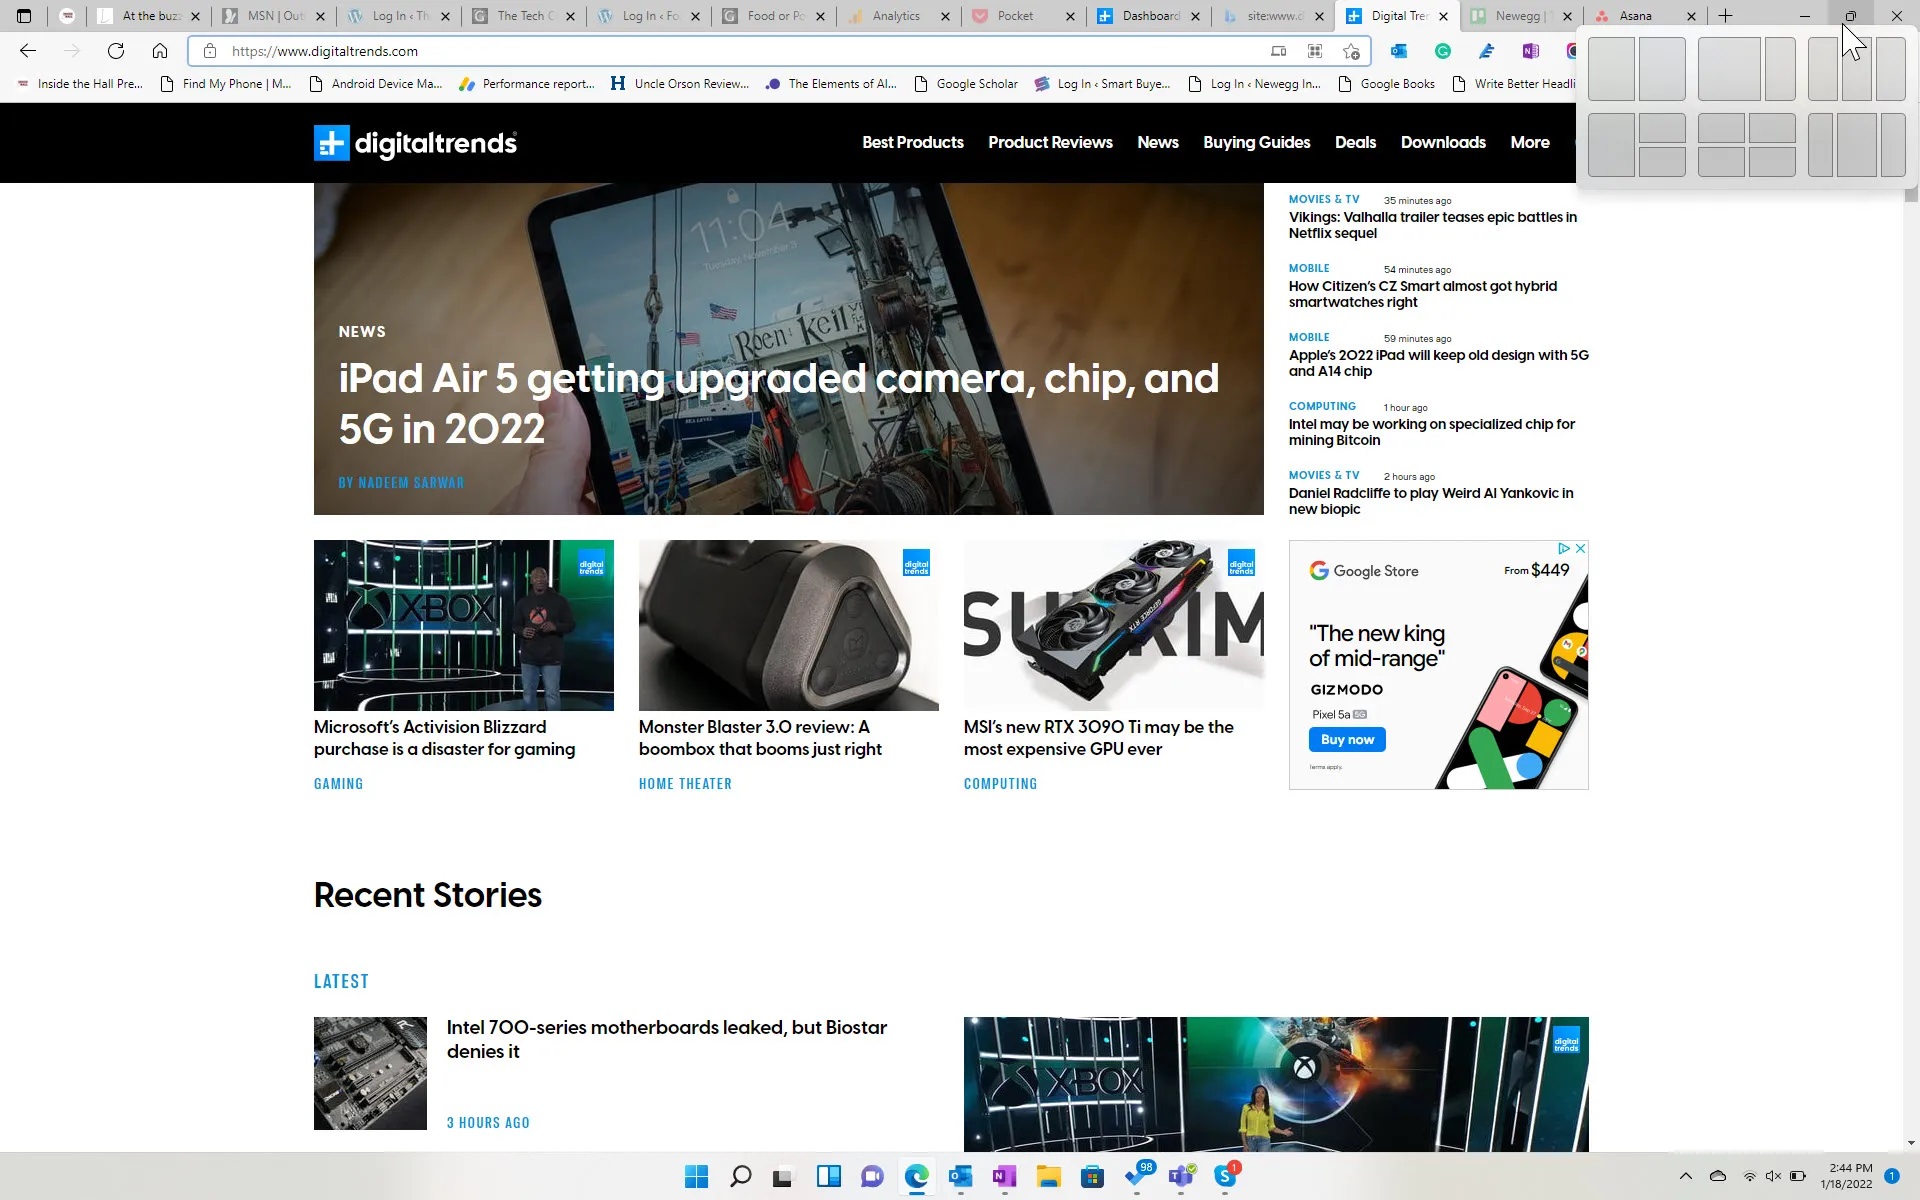Image resolution: width=1920 pixels, height=1200 pixels.
Task: Open Intel Bitcoin mining chip article
Action: (x=1432, y=432)
